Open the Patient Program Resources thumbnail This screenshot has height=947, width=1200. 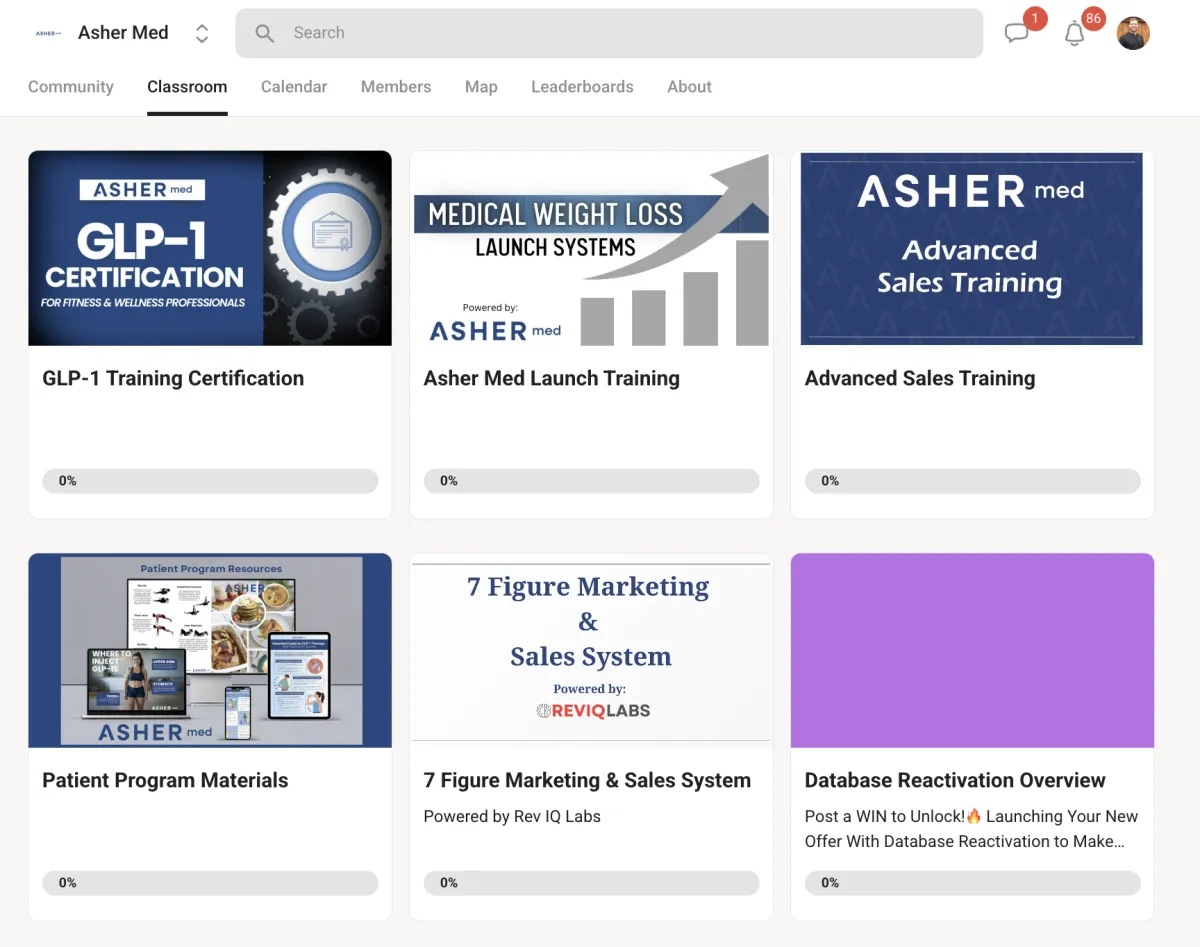[x=210, y=650]
